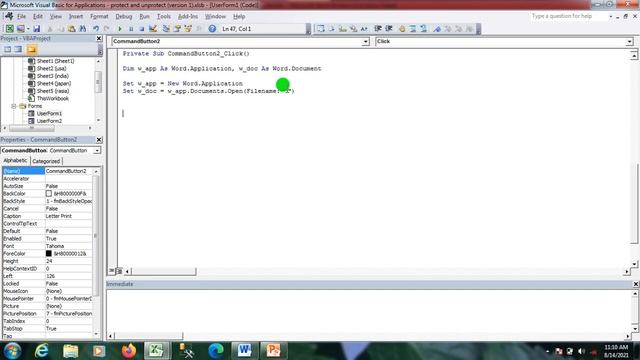Click the Enabled property row

point(47,238)
